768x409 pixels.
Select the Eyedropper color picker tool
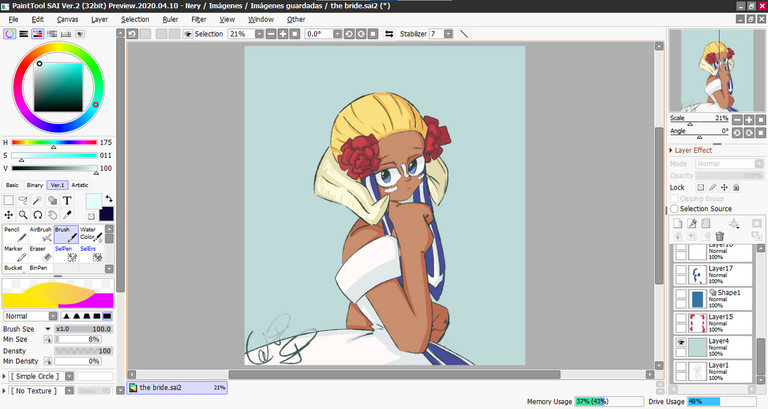67,215
